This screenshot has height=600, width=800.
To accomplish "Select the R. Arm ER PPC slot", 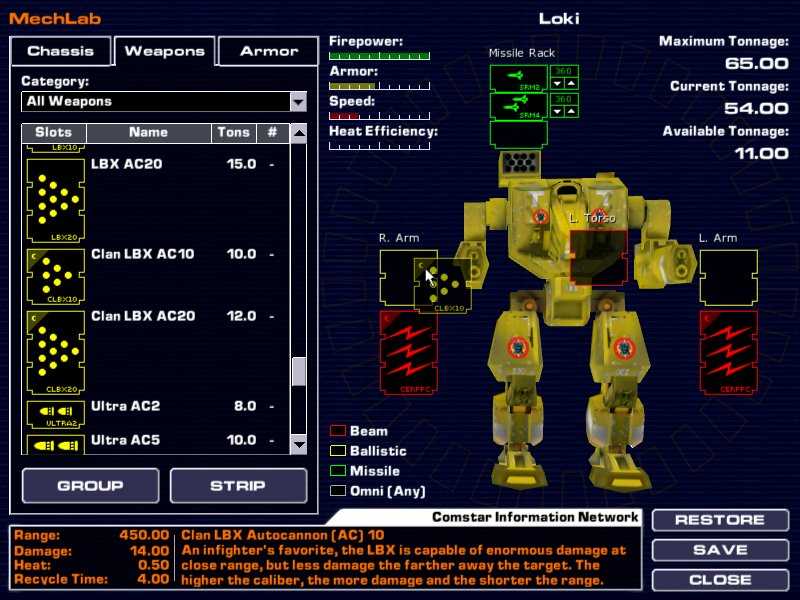I will coord(409,353).
